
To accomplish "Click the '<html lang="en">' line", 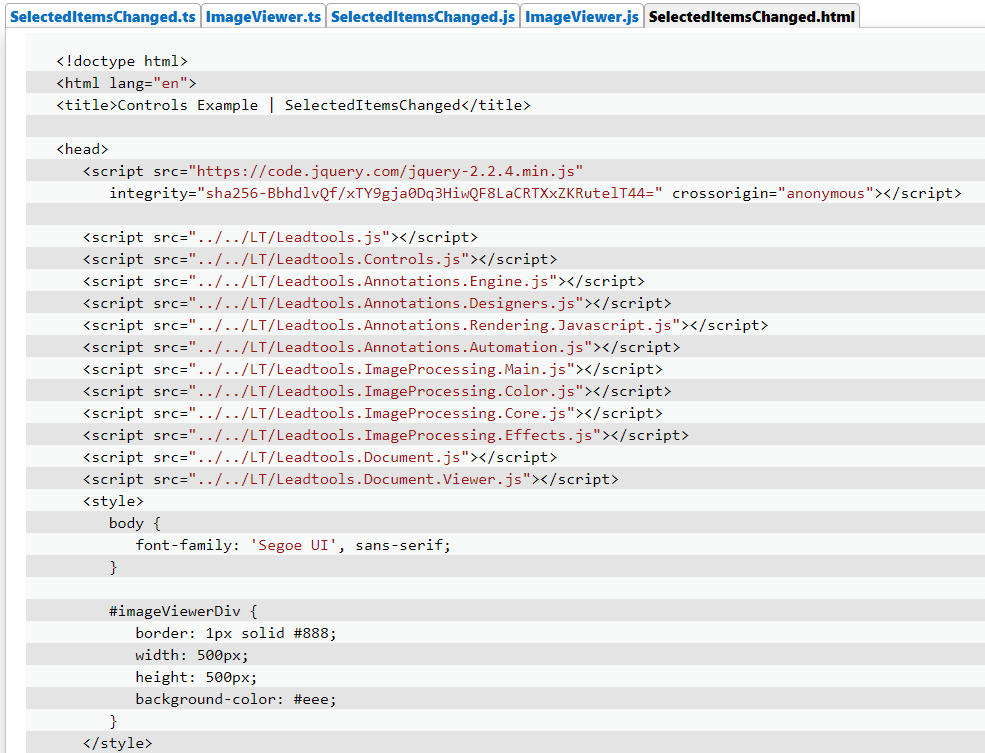I will coord(126,83).
